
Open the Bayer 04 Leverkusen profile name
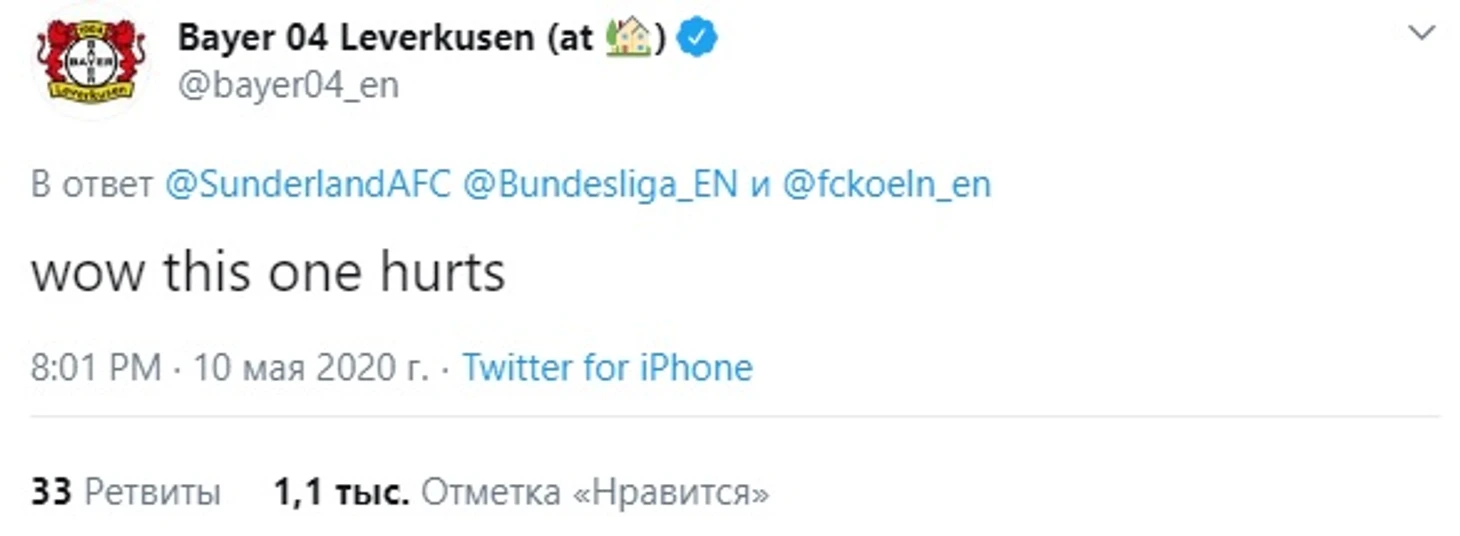tap(355, 38)
